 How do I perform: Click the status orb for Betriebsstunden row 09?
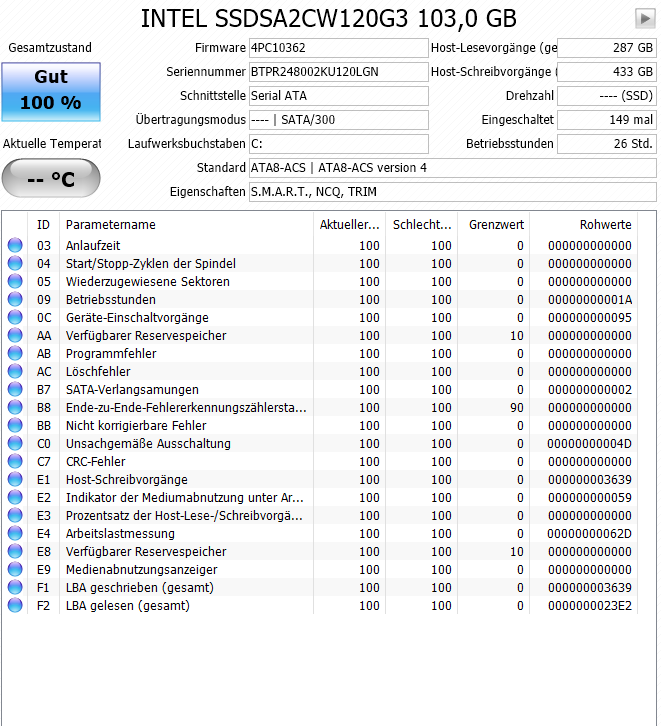15,299
